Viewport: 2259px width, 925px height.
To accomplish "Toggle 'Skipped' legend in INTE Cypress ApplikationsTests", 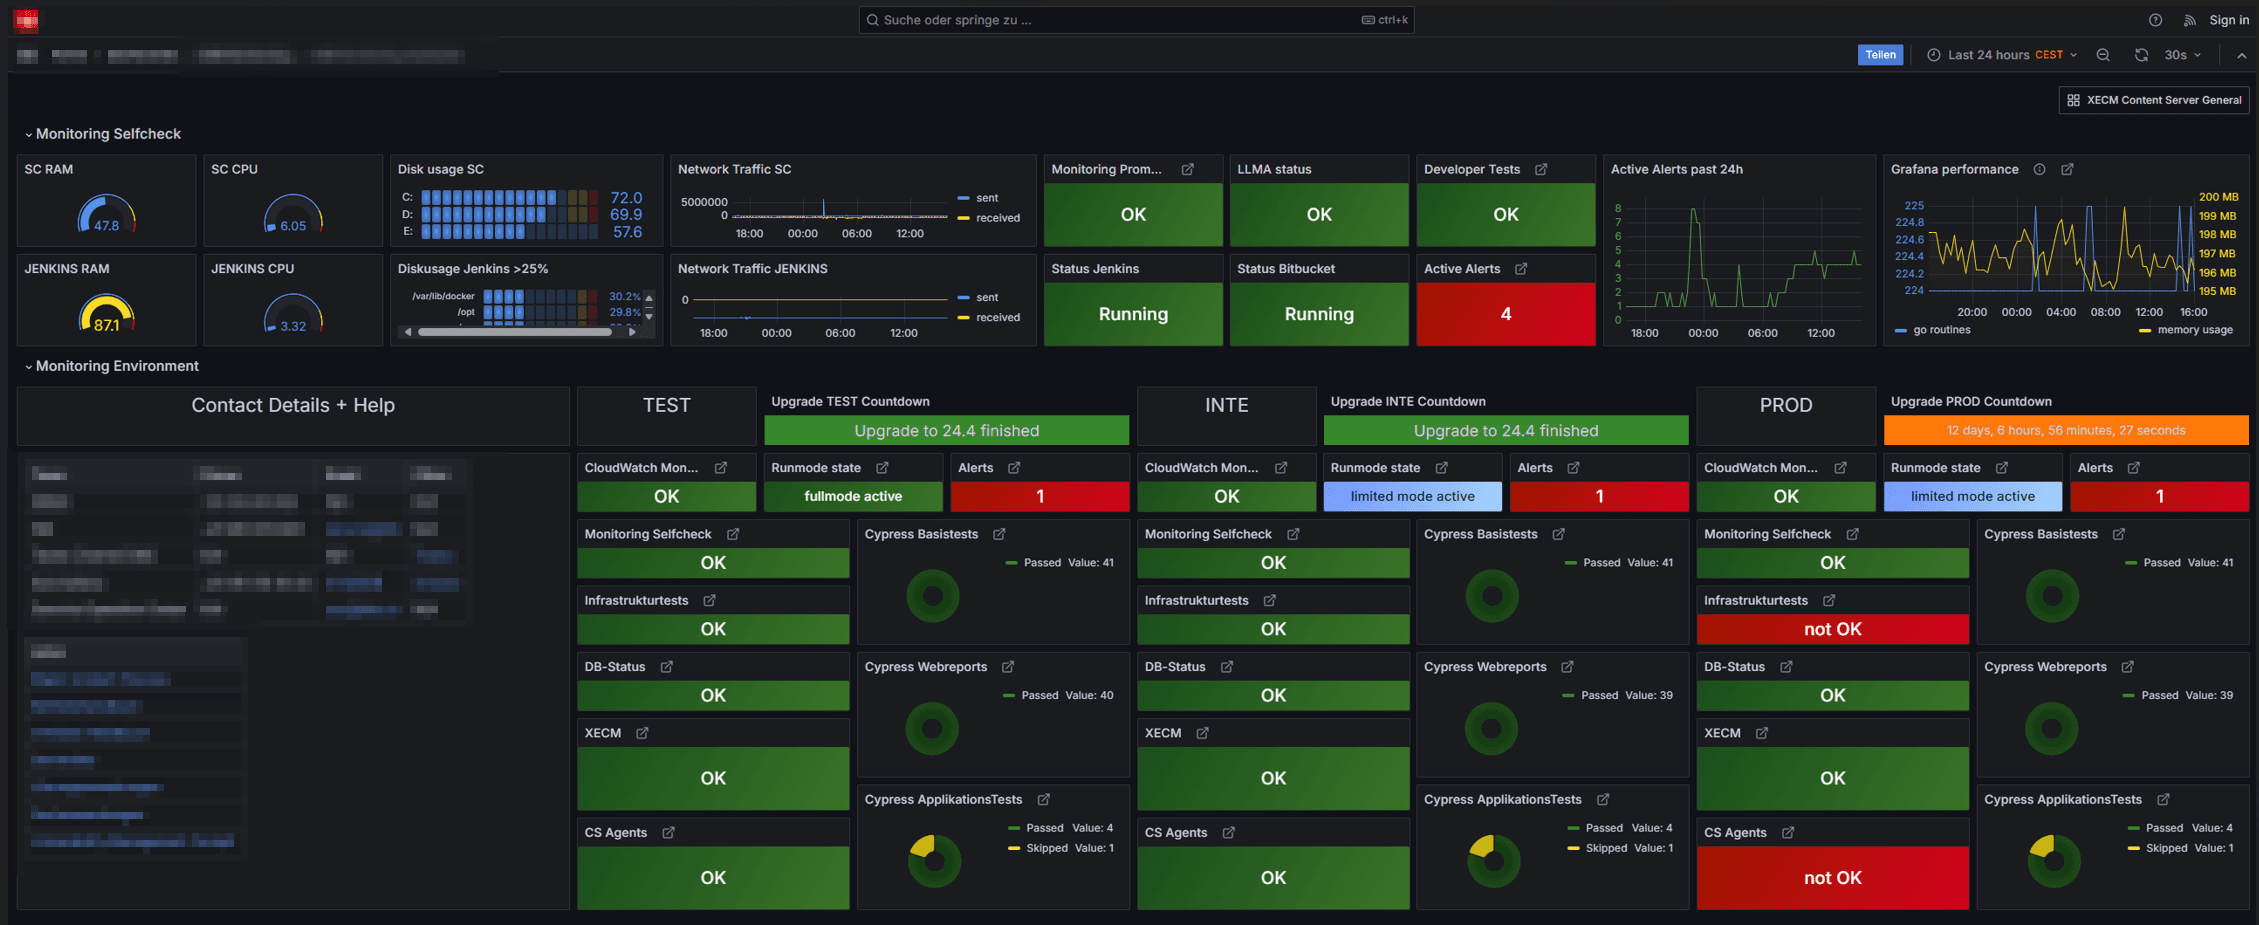I will (1606, 848).
